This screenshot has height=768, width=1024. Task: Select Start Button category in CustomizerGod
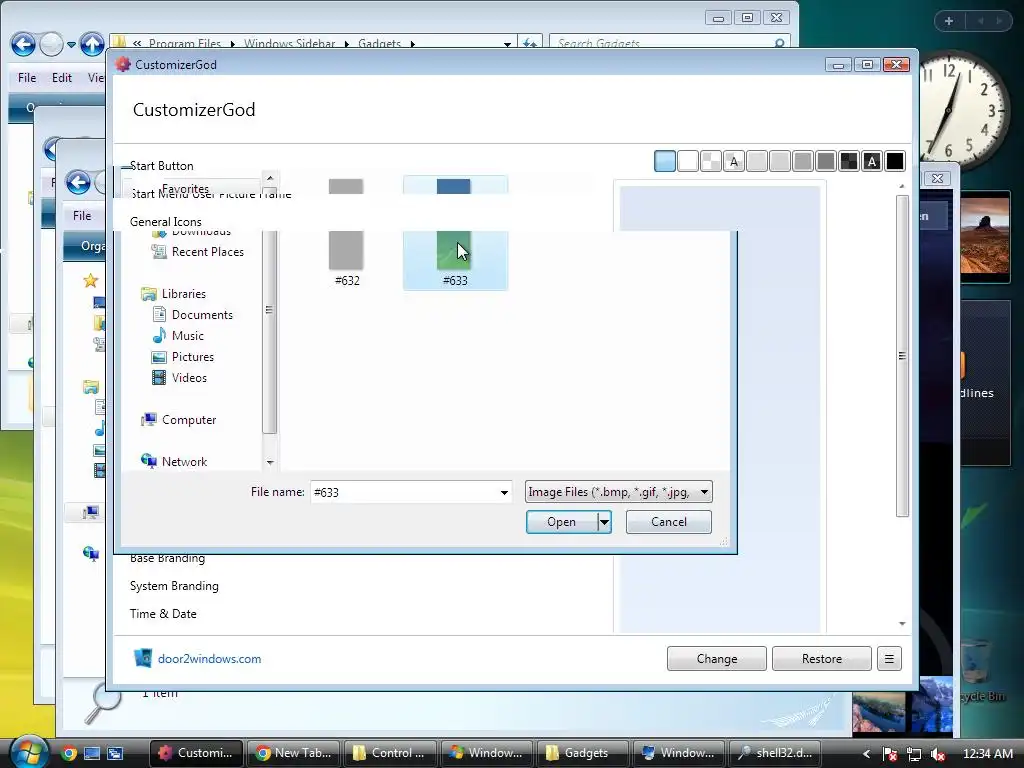161,166
